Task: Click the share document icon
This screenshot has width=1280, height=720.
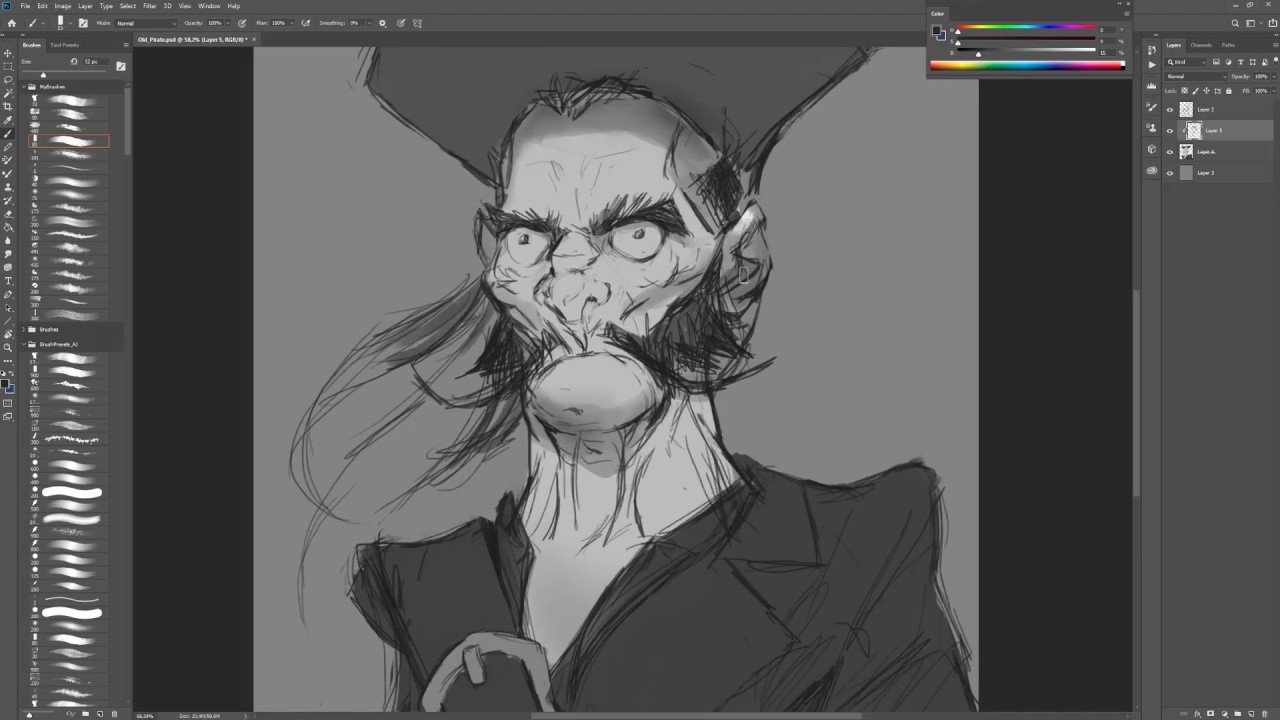Action: tap(1273, 23)
